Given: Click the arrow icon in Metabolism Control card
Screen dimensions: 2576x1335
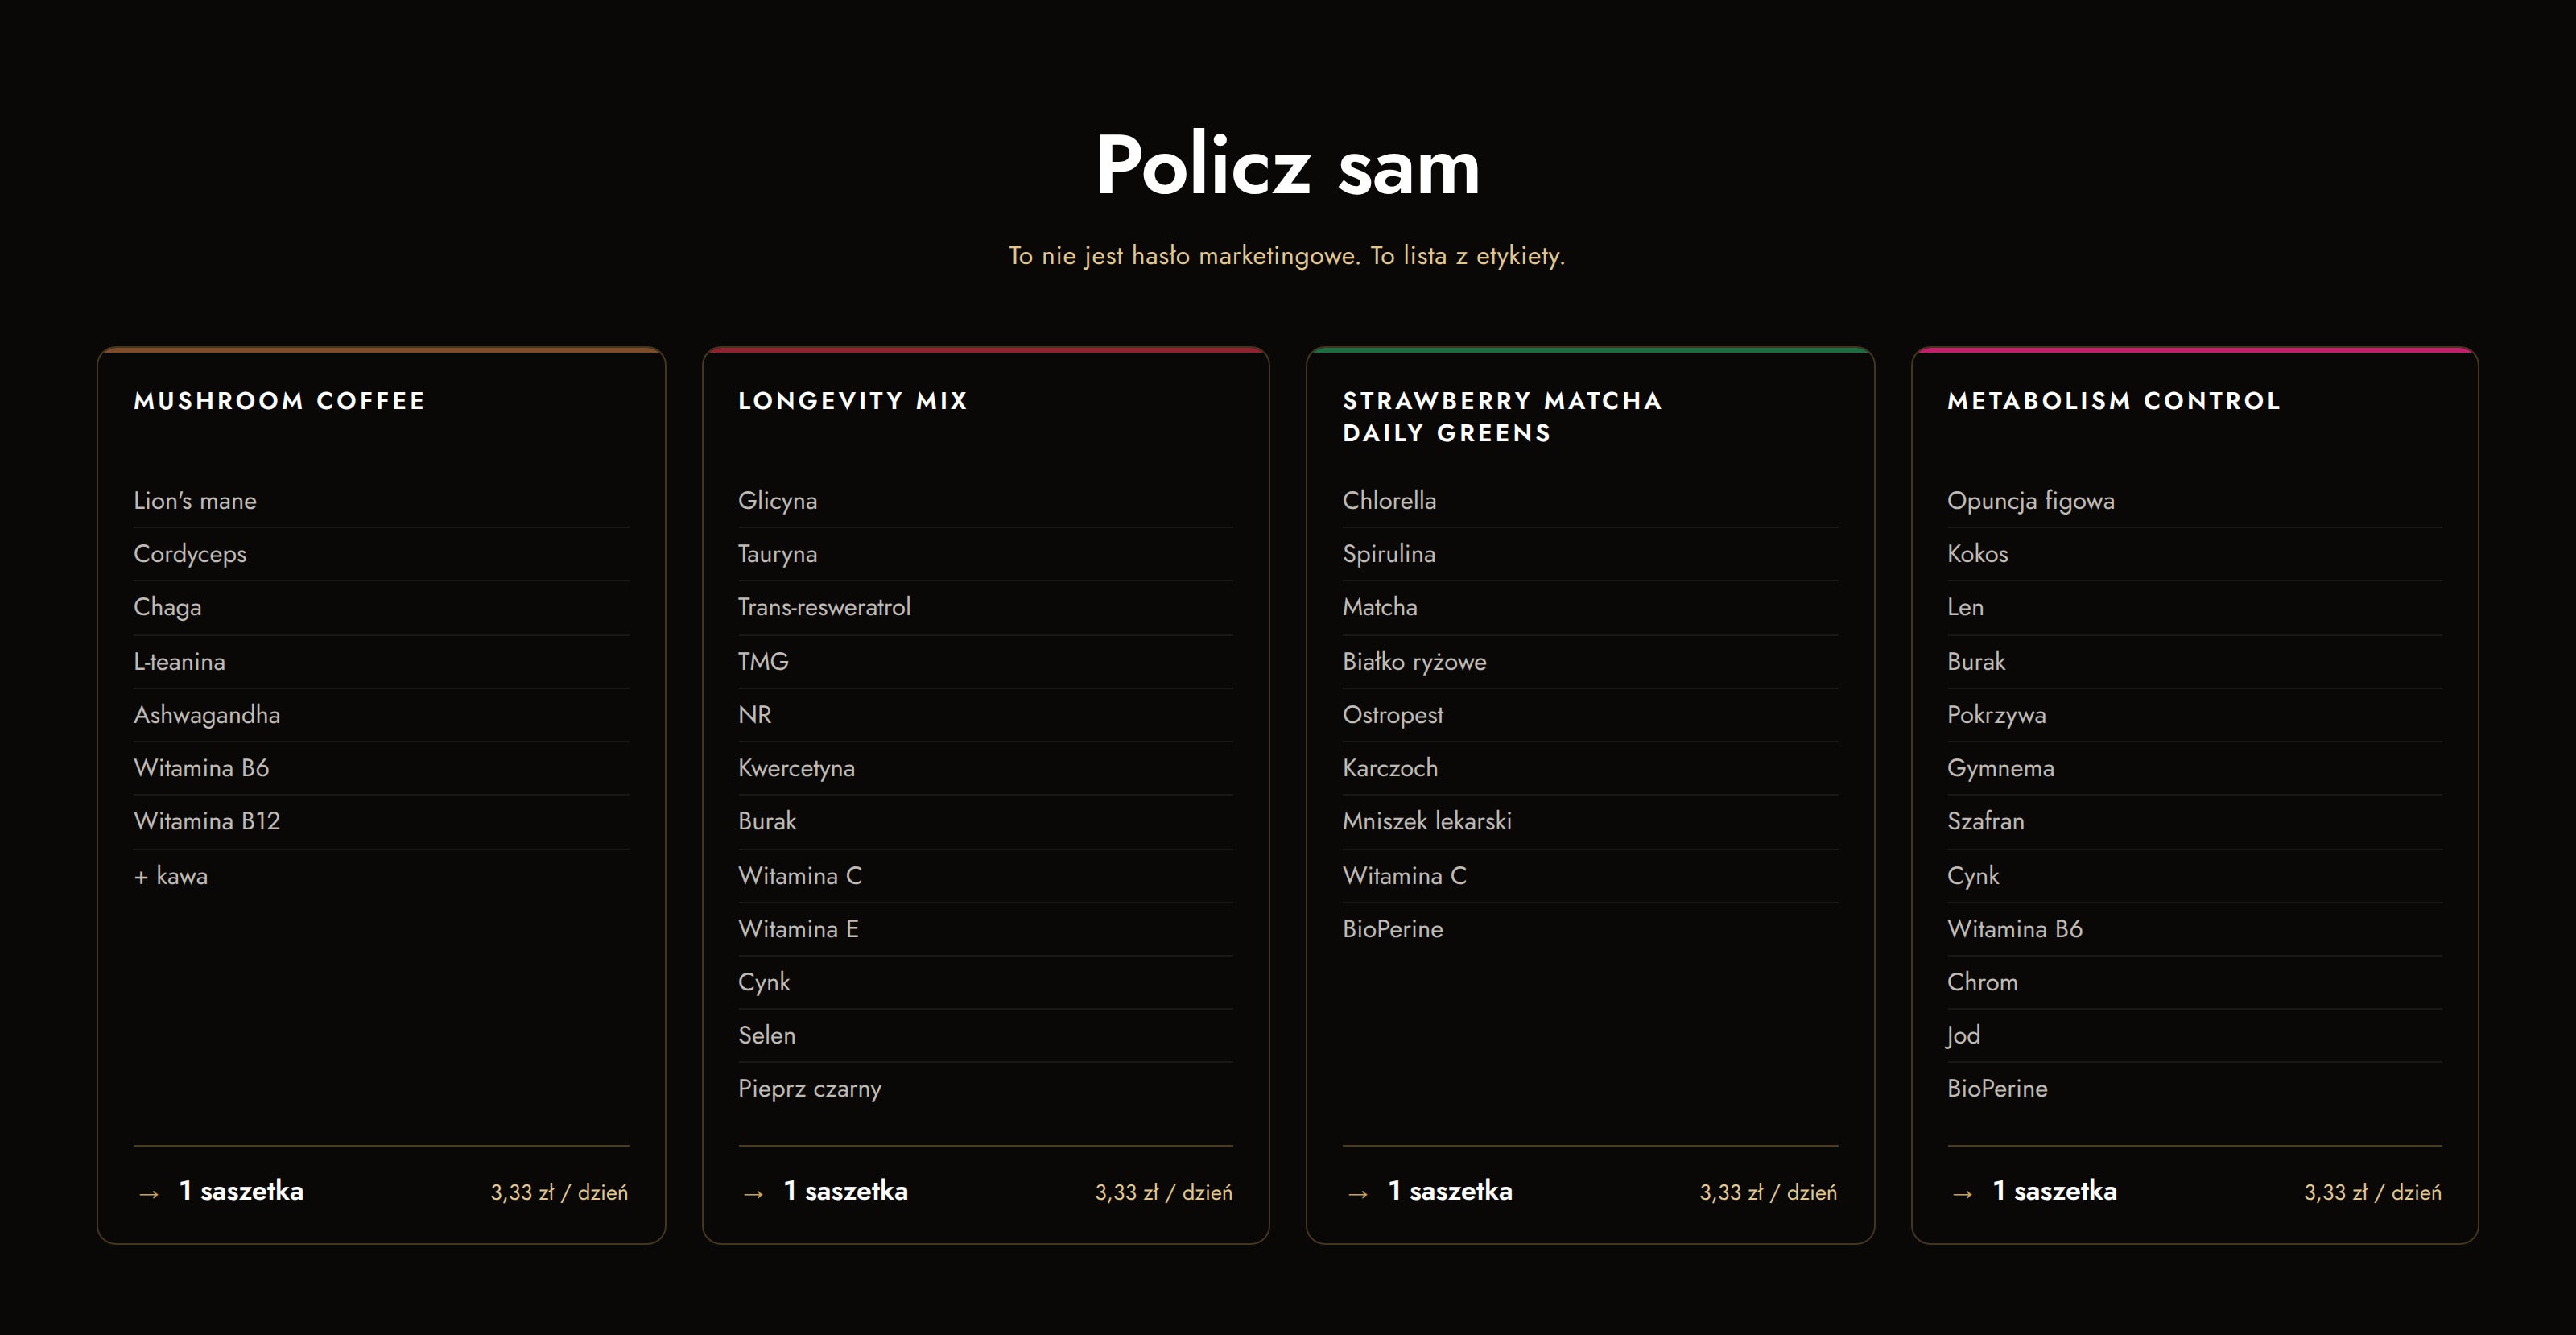Looking at the screenshot, I should (1962, 1193).
